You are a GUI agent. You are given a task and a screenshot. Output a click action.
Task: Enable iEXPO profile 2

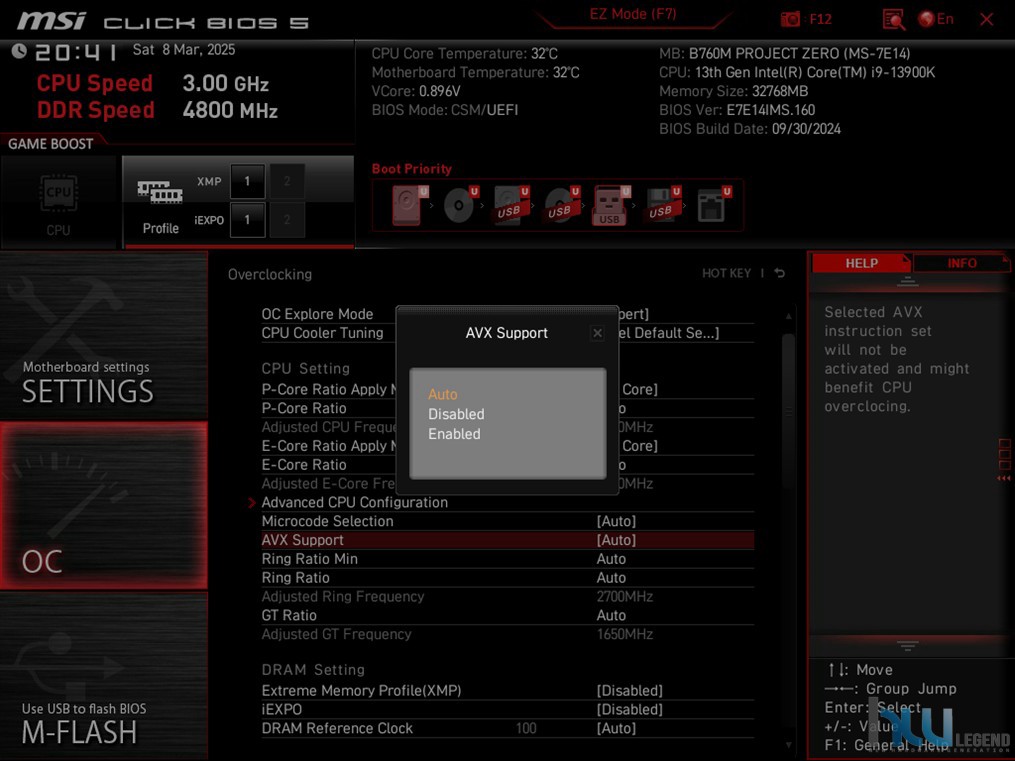(x=287, y=219)
